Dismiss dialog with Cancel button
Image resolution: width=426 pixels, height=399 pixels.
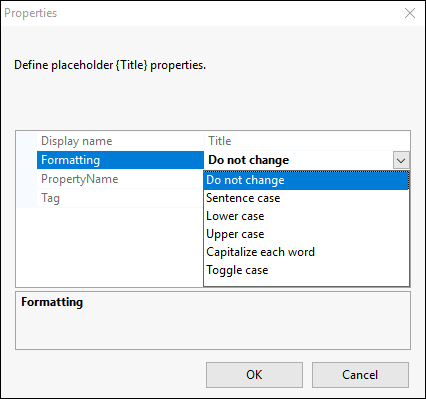click(360, 375)
